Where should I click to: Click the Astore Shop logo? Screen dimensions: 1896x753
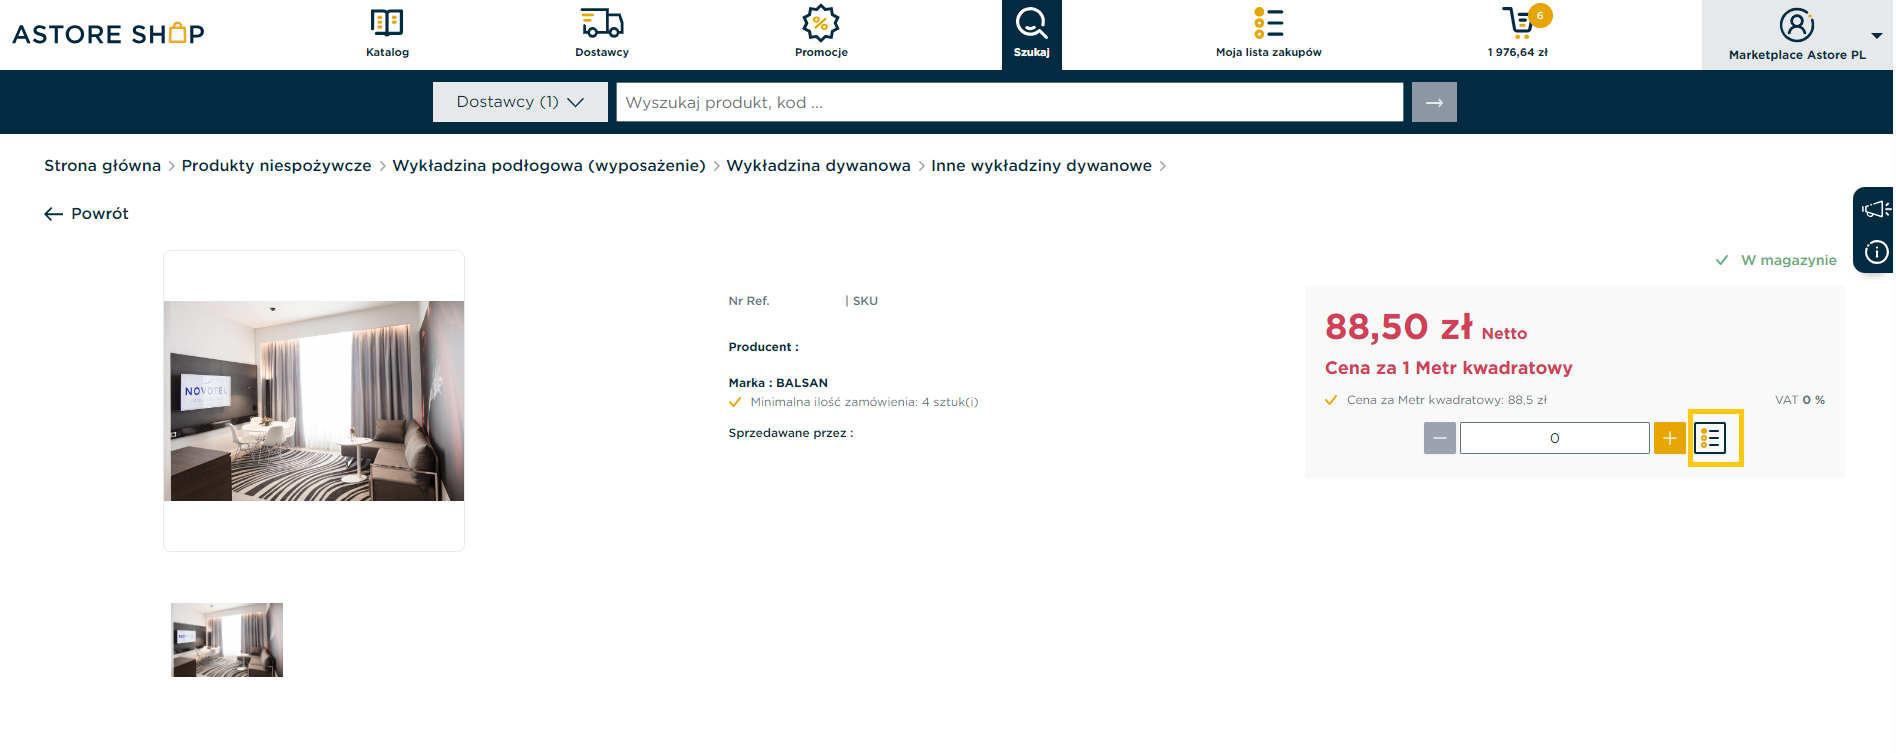[108, 34]
